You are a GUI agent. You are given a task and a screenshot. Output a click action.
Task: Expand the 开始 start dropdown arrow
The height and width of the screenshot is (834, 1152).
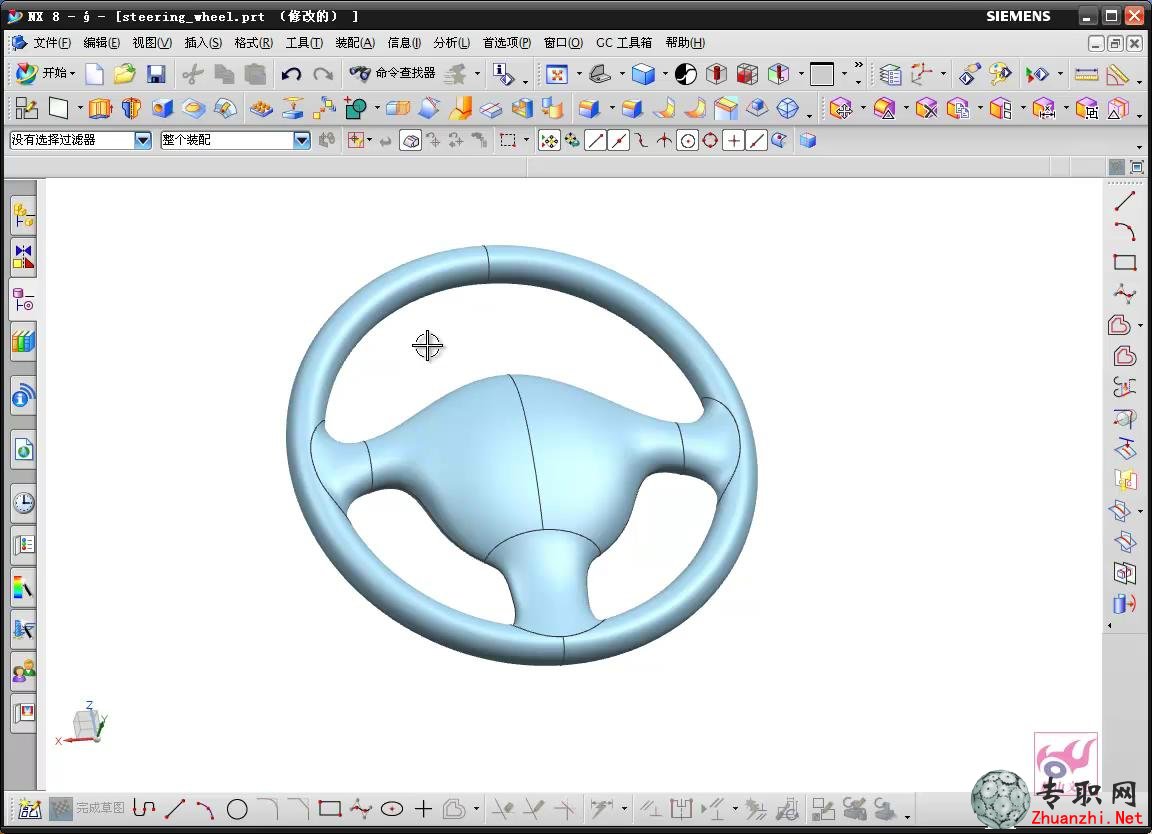[72, 73]
